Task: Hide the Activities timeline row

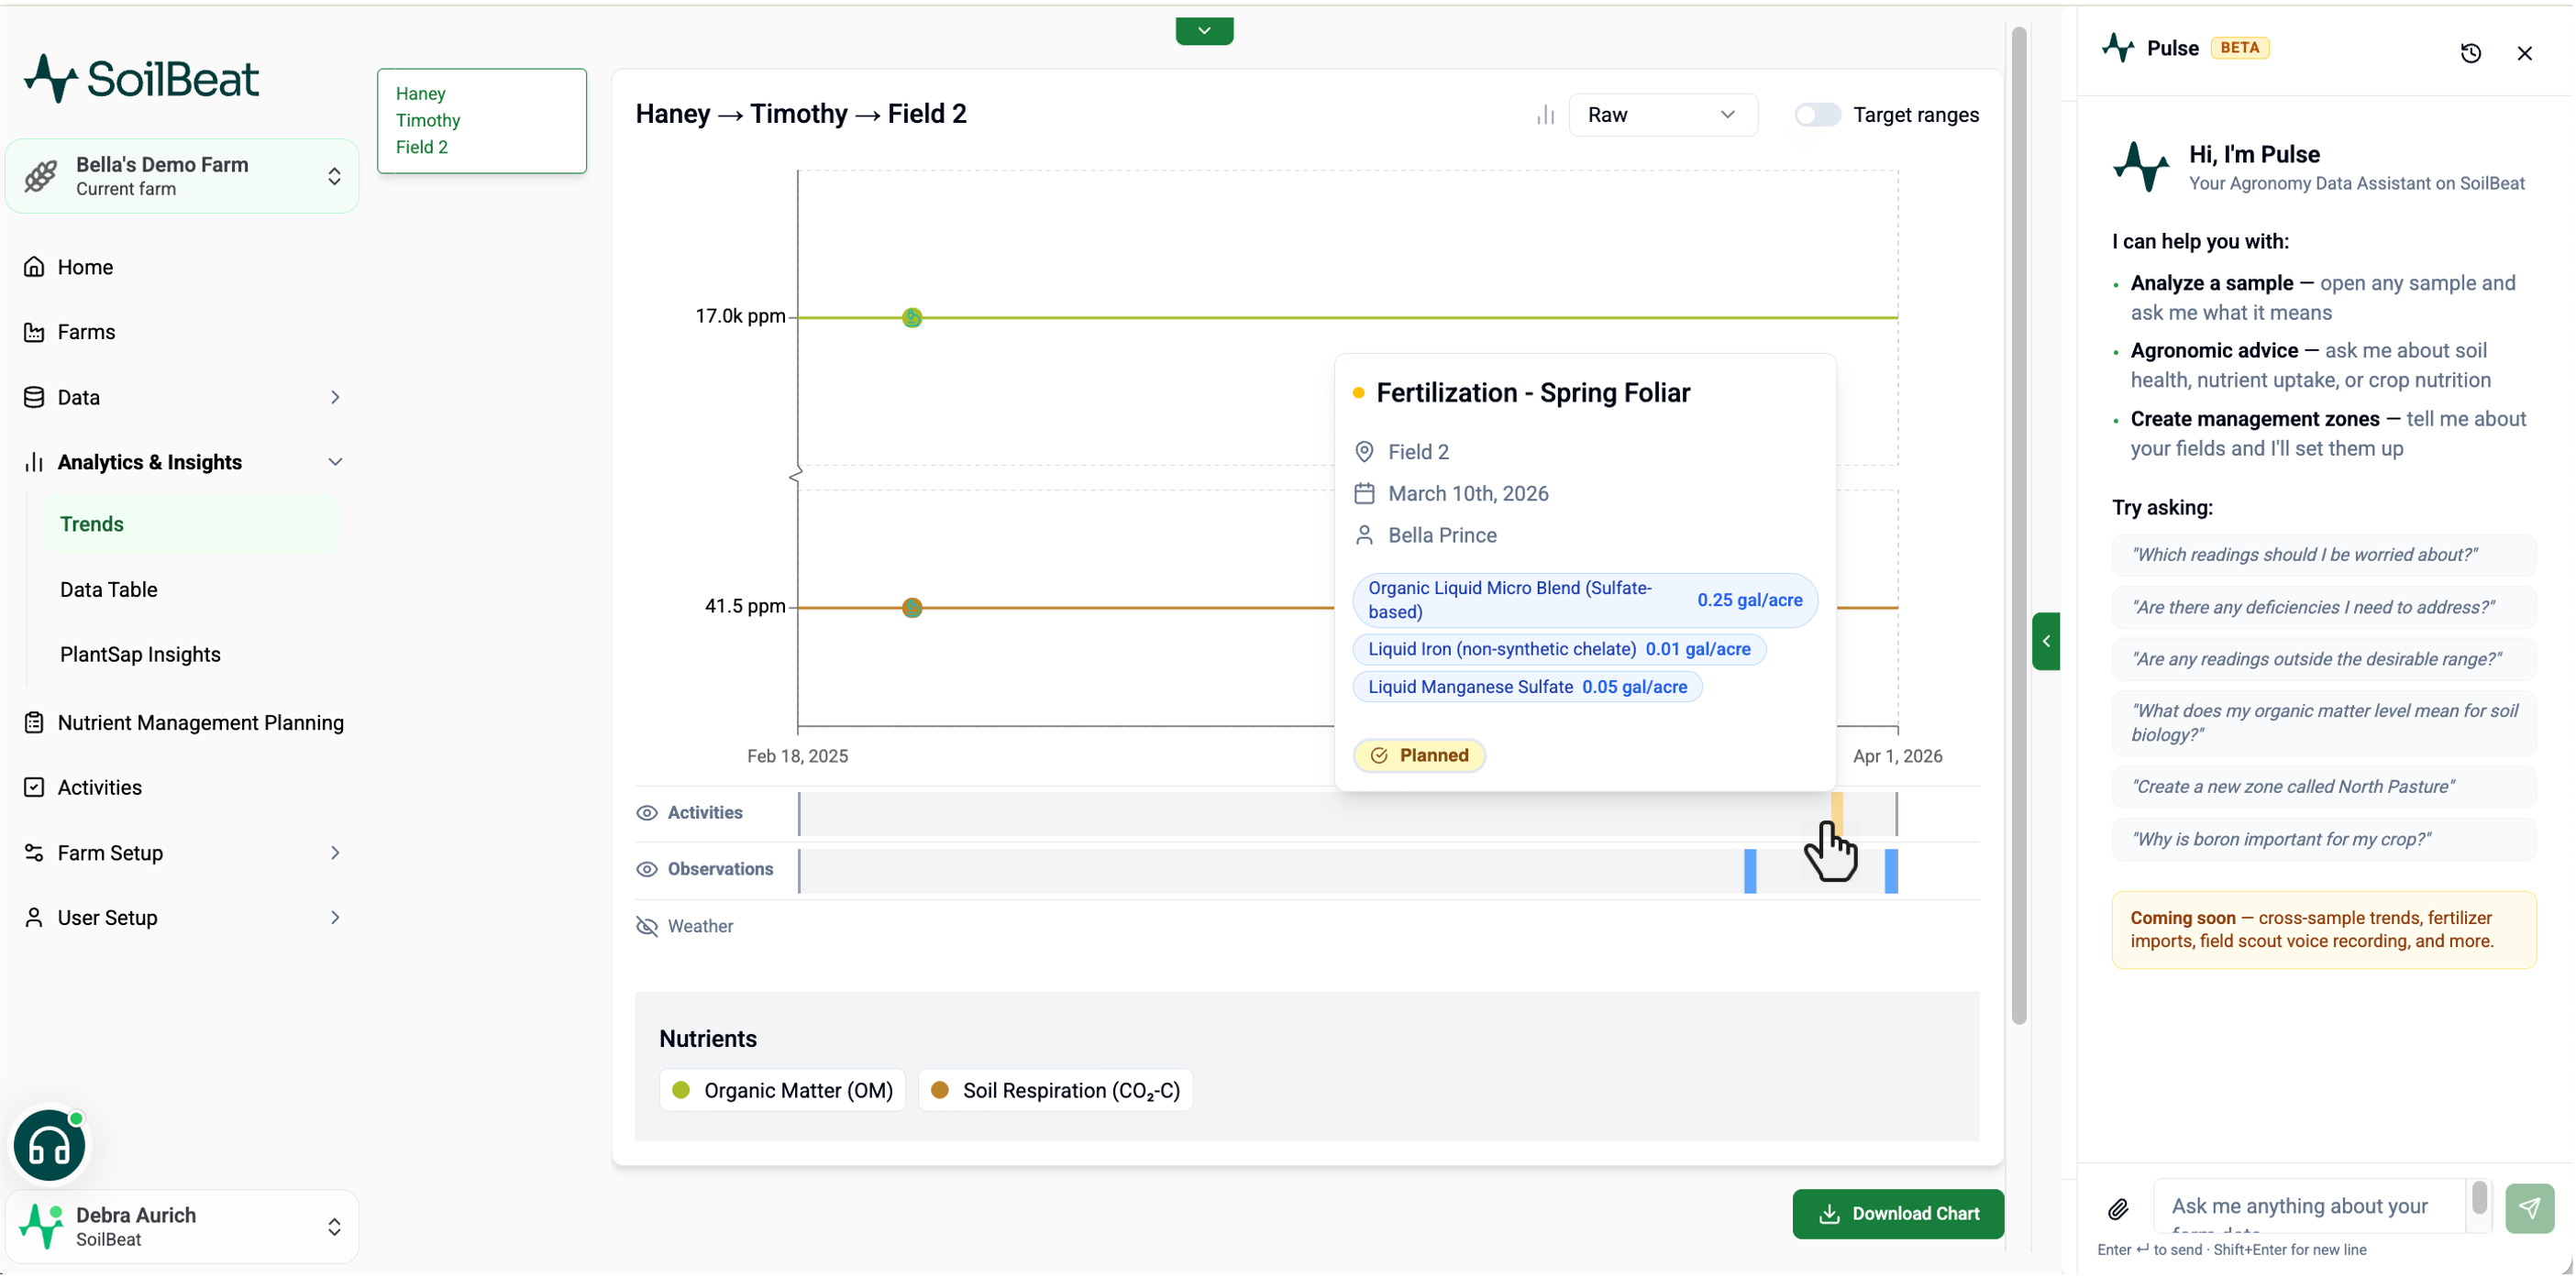Action: (x=647, y=813)
